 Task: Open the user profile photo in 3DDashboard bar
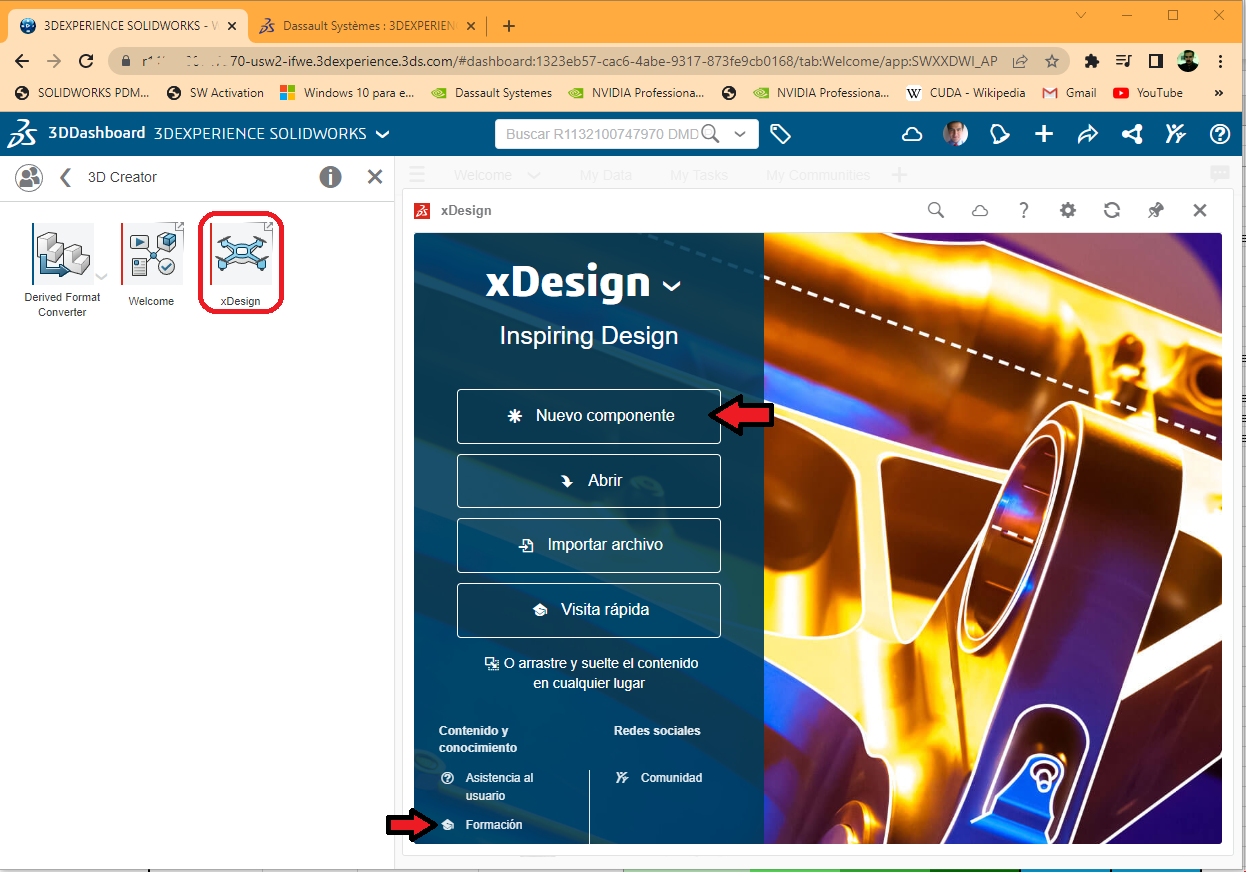[956, 134]
